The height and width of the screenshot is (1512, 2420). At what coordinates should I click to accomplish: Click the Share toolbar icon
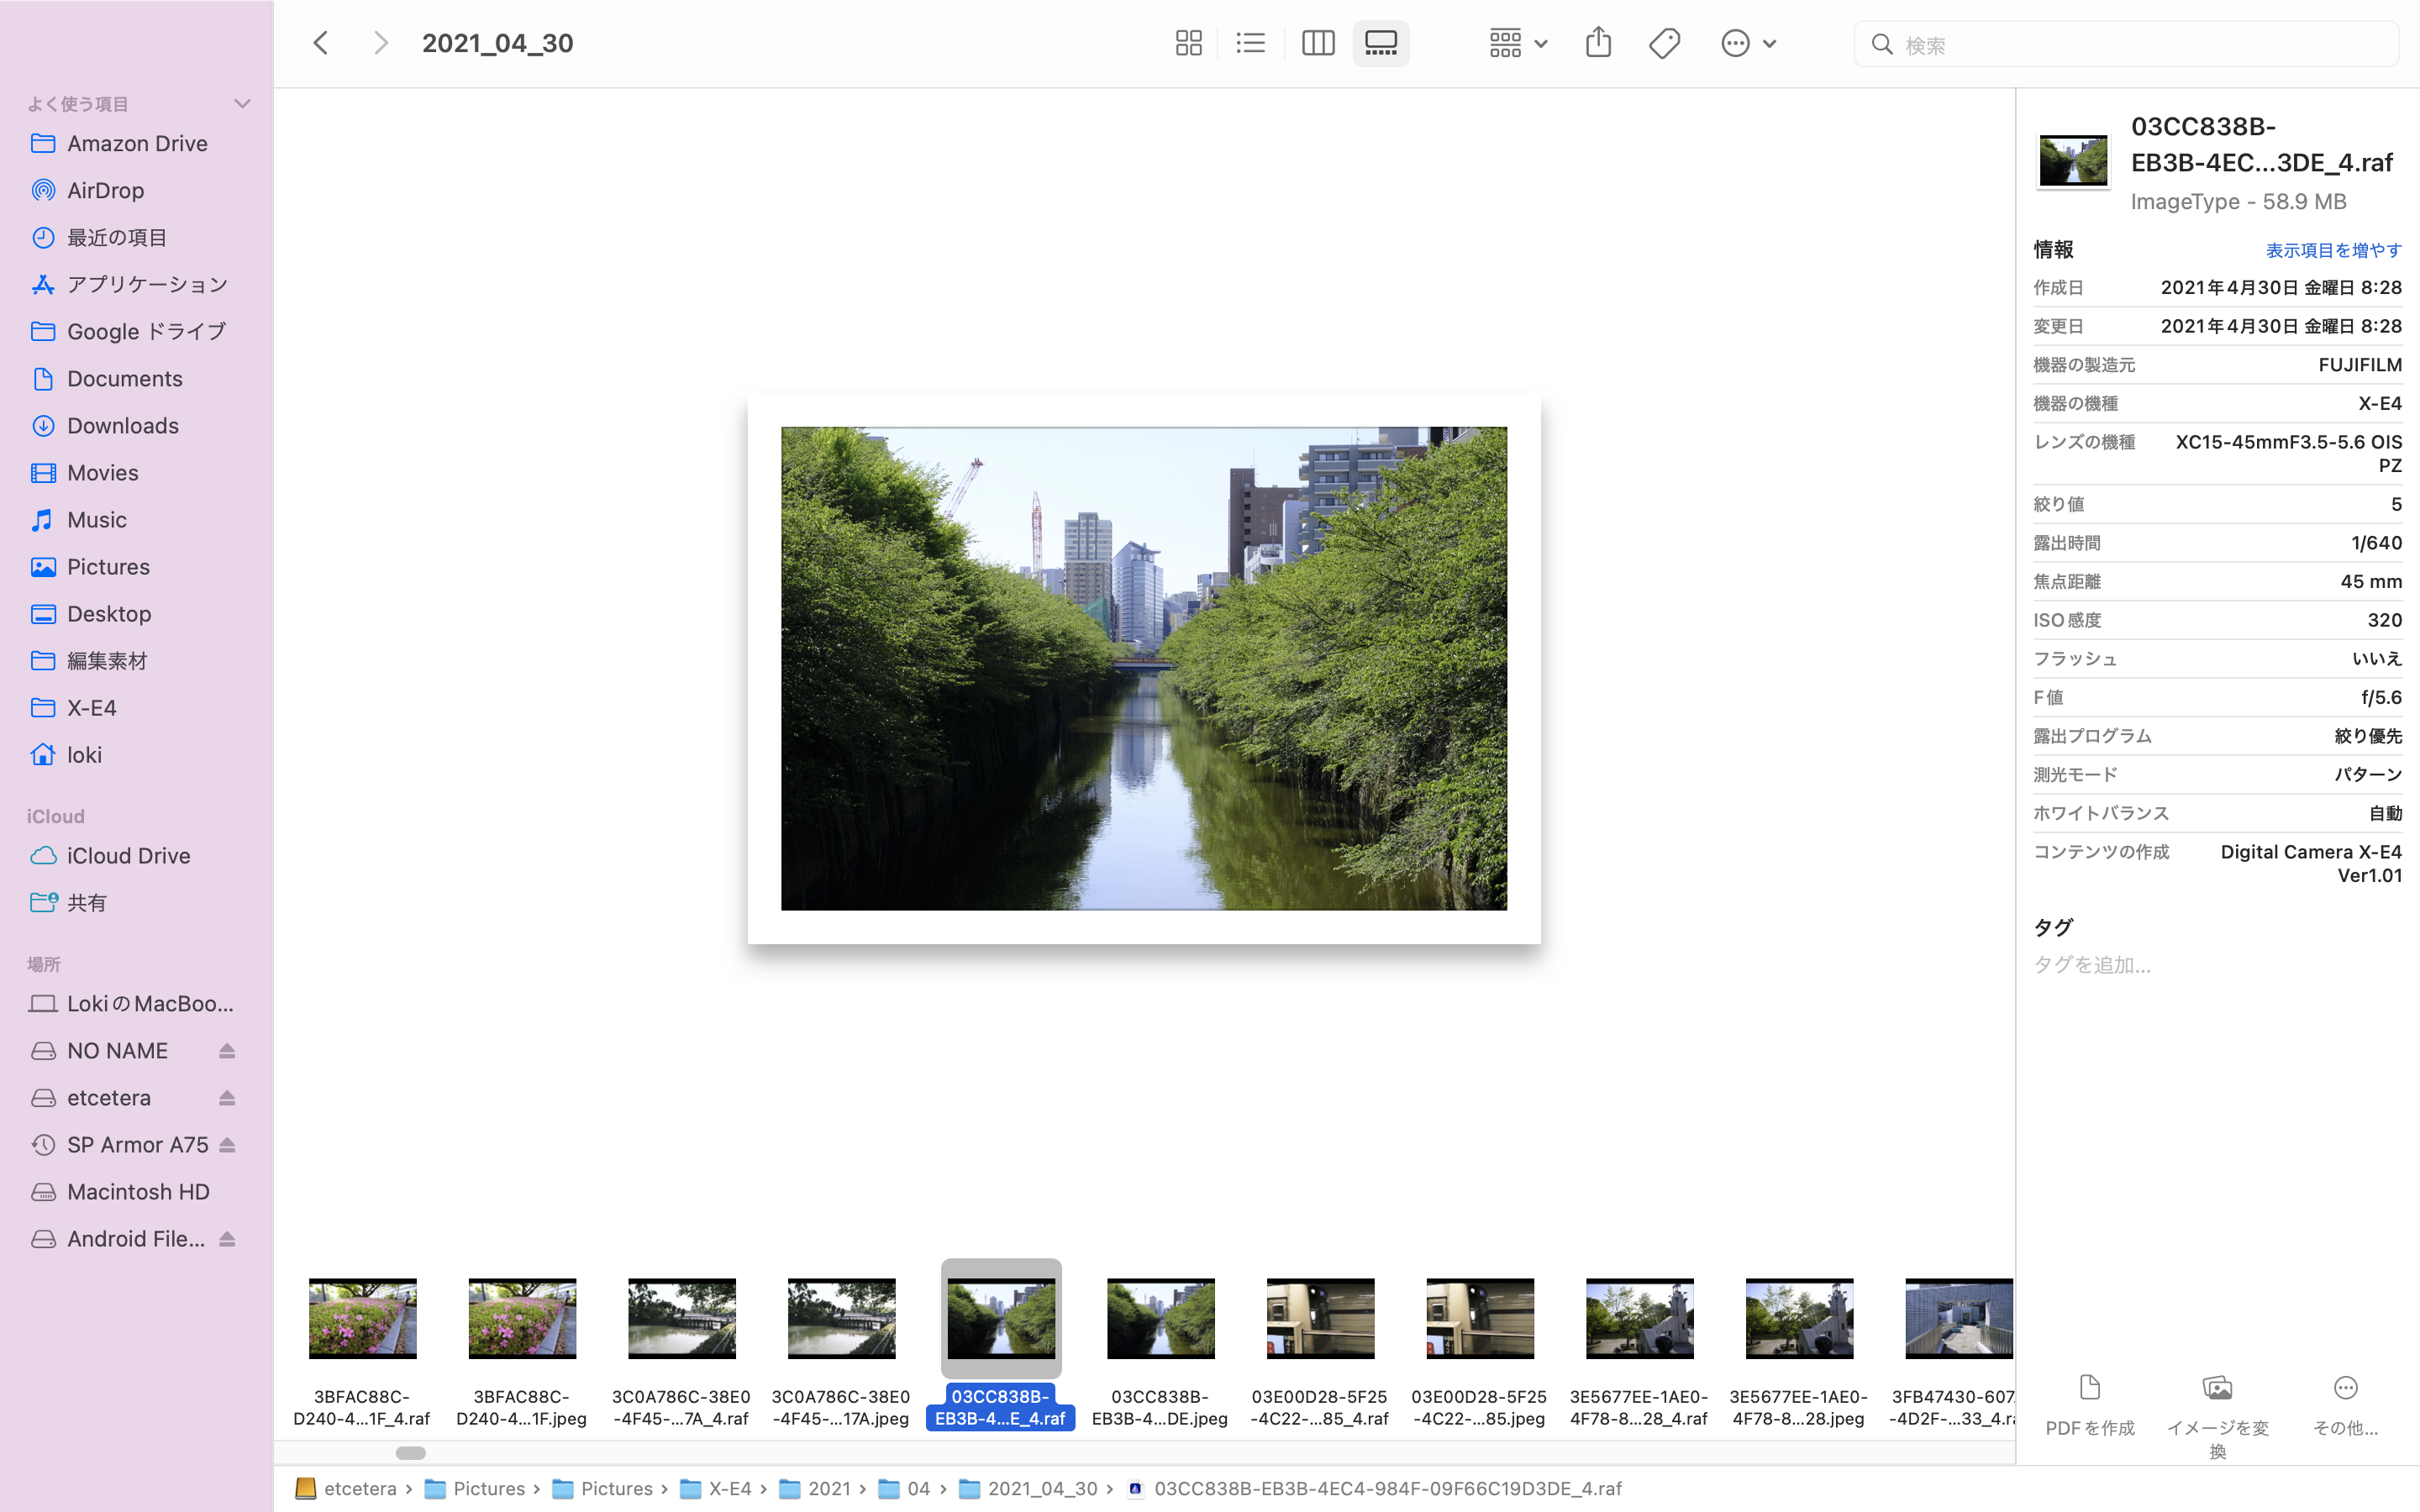tap(1598, 43)
